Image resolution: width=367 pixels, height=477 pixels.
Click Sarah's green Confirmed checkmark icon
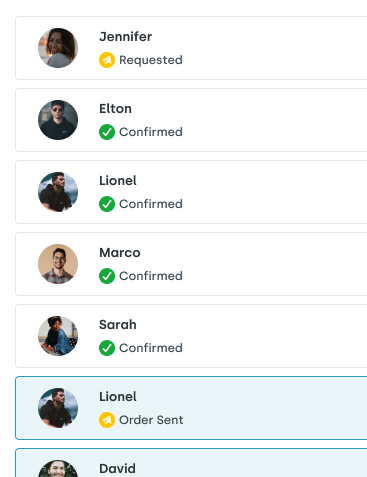(x=107, y=348)
